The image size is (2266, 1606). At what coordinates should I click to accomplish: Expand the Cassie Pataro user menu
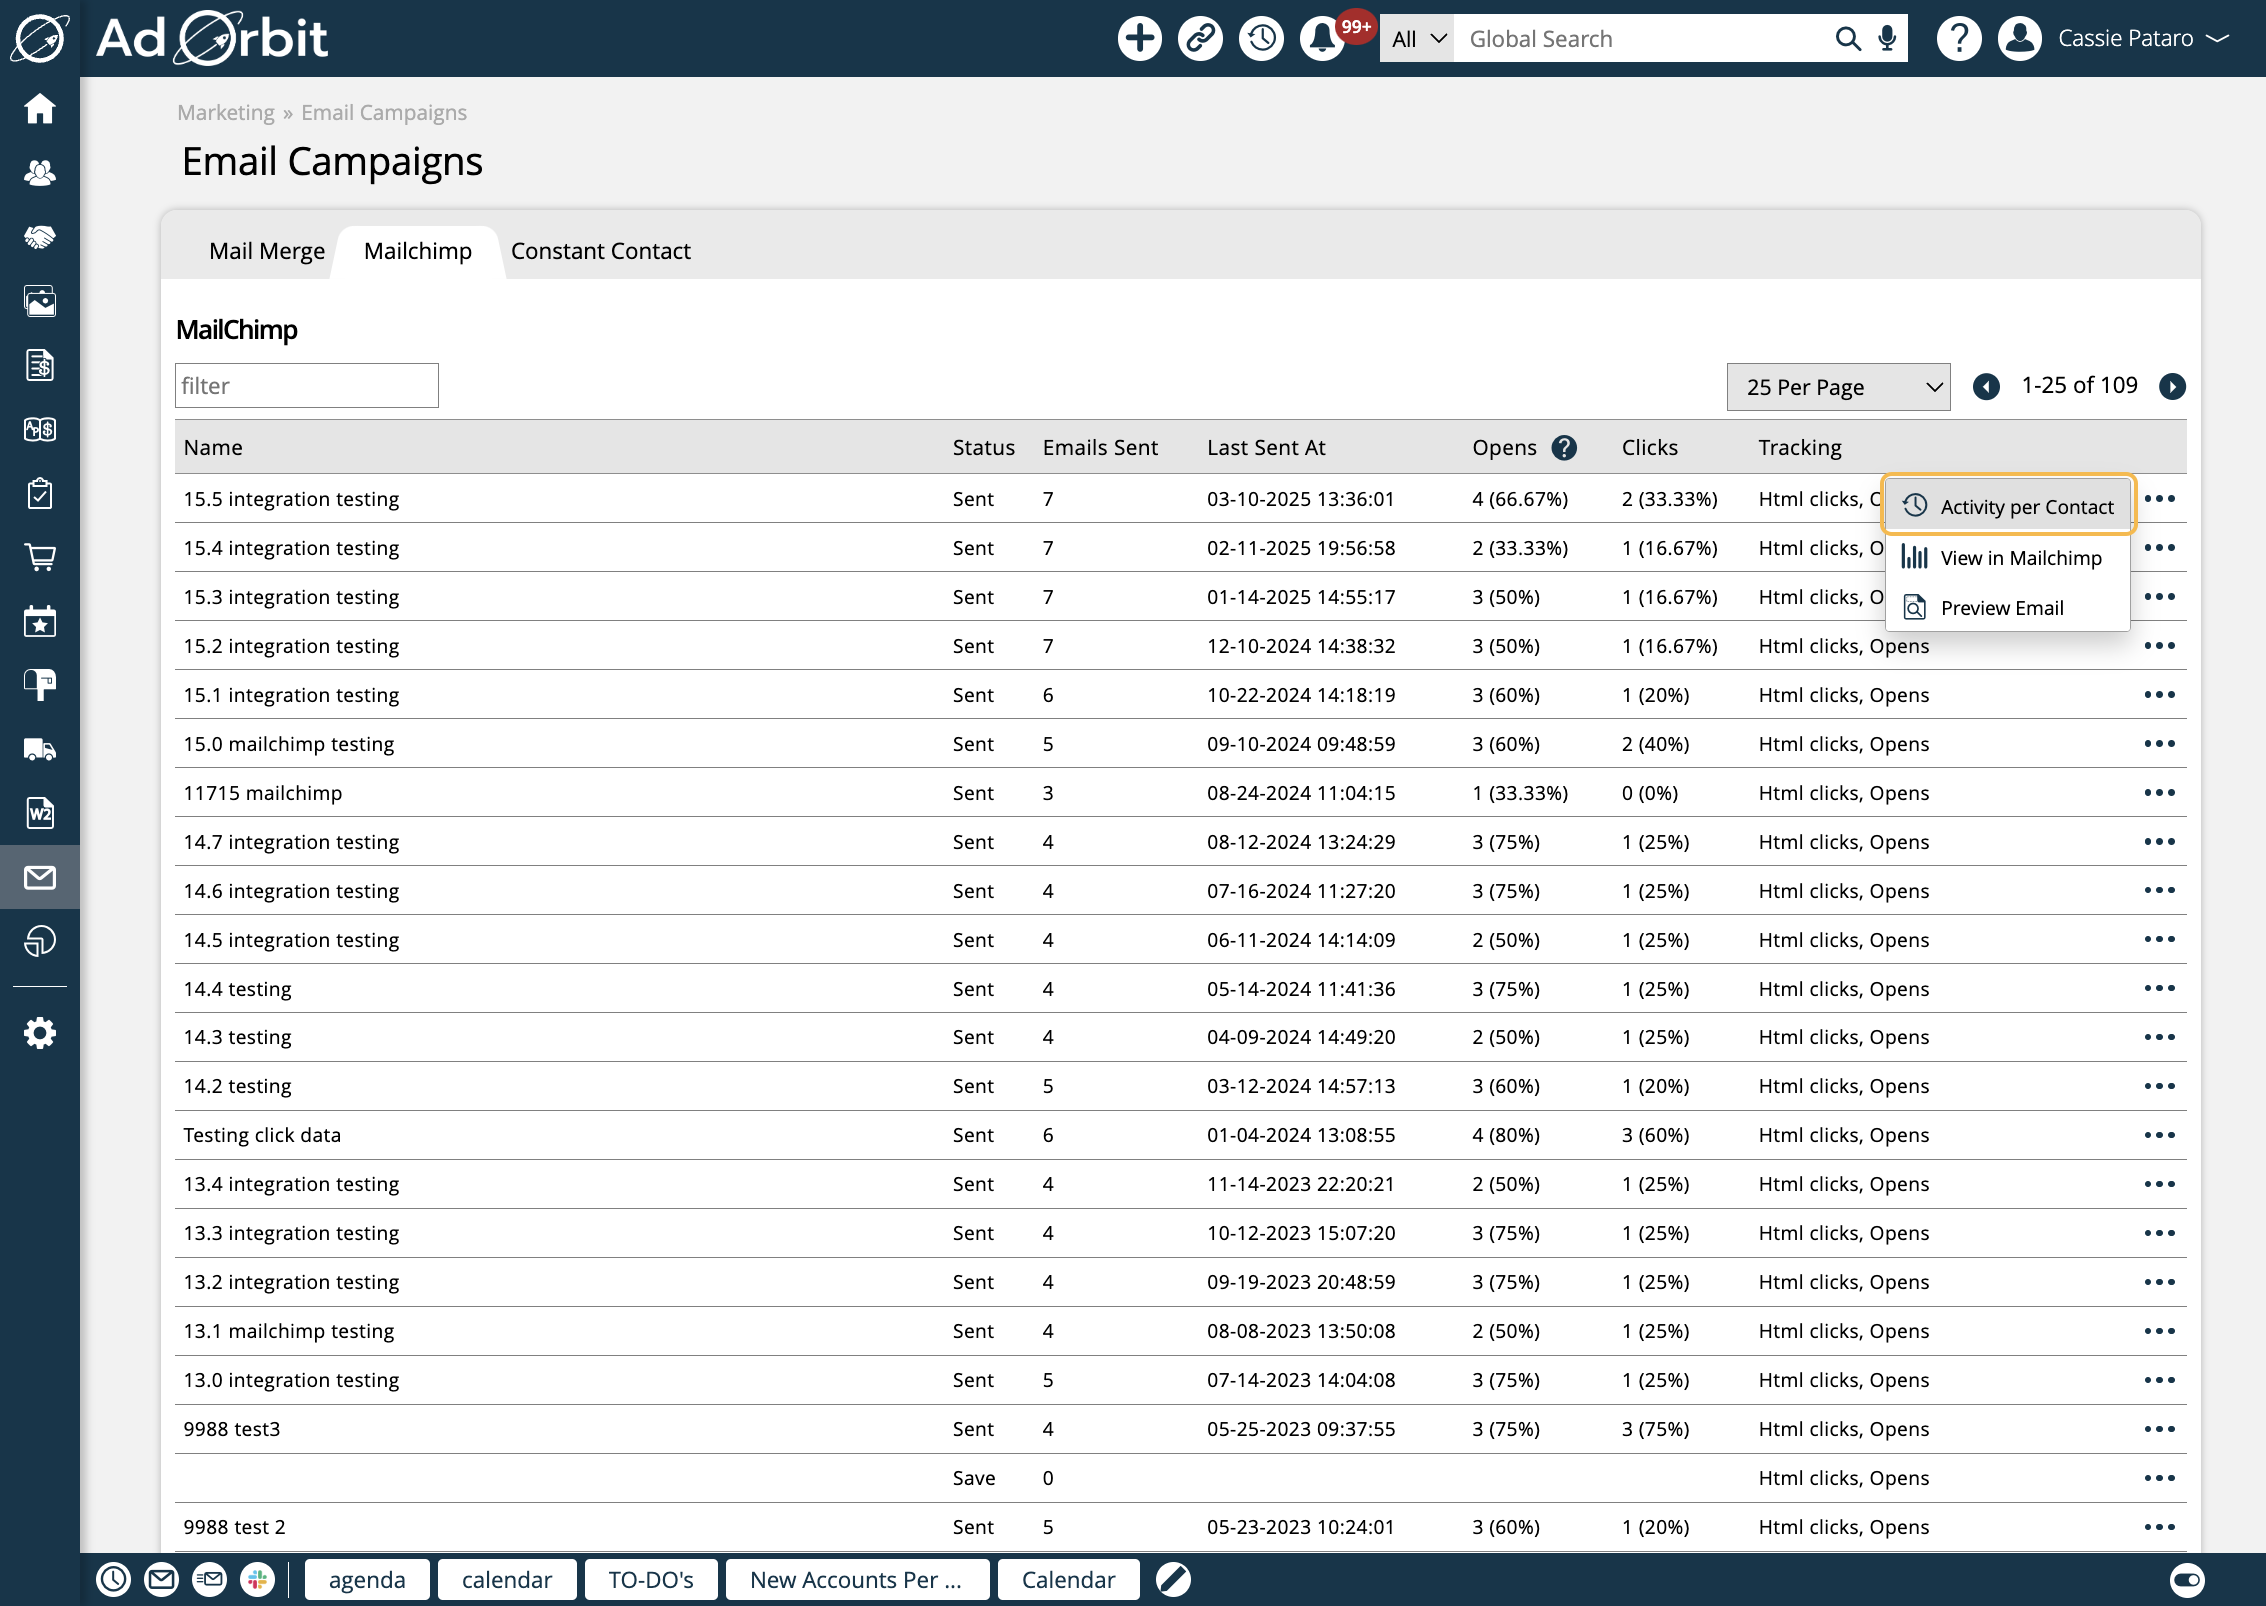click(x=2142, y=39)
